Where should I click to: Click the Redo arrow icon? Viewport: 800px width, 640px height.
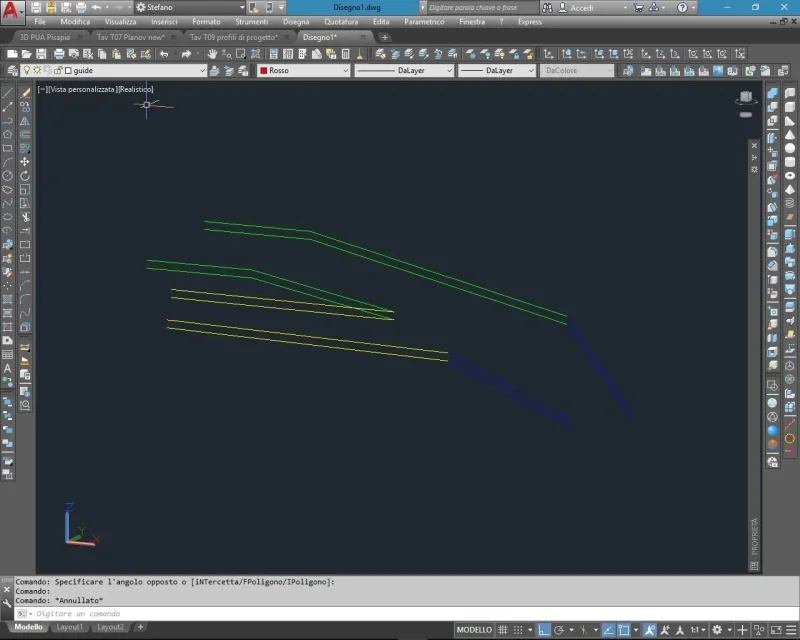click(186, 54)
